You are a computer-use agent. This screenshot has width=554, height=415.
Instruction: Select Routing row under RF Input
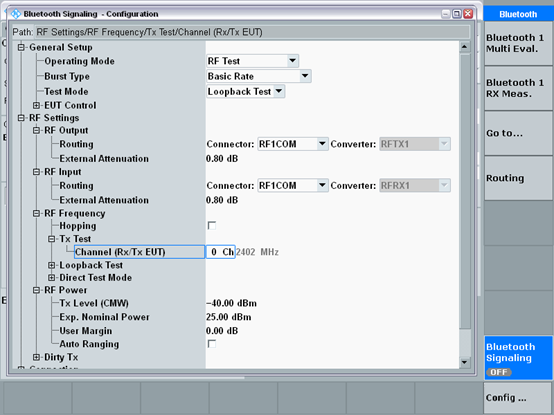[76, 186]
